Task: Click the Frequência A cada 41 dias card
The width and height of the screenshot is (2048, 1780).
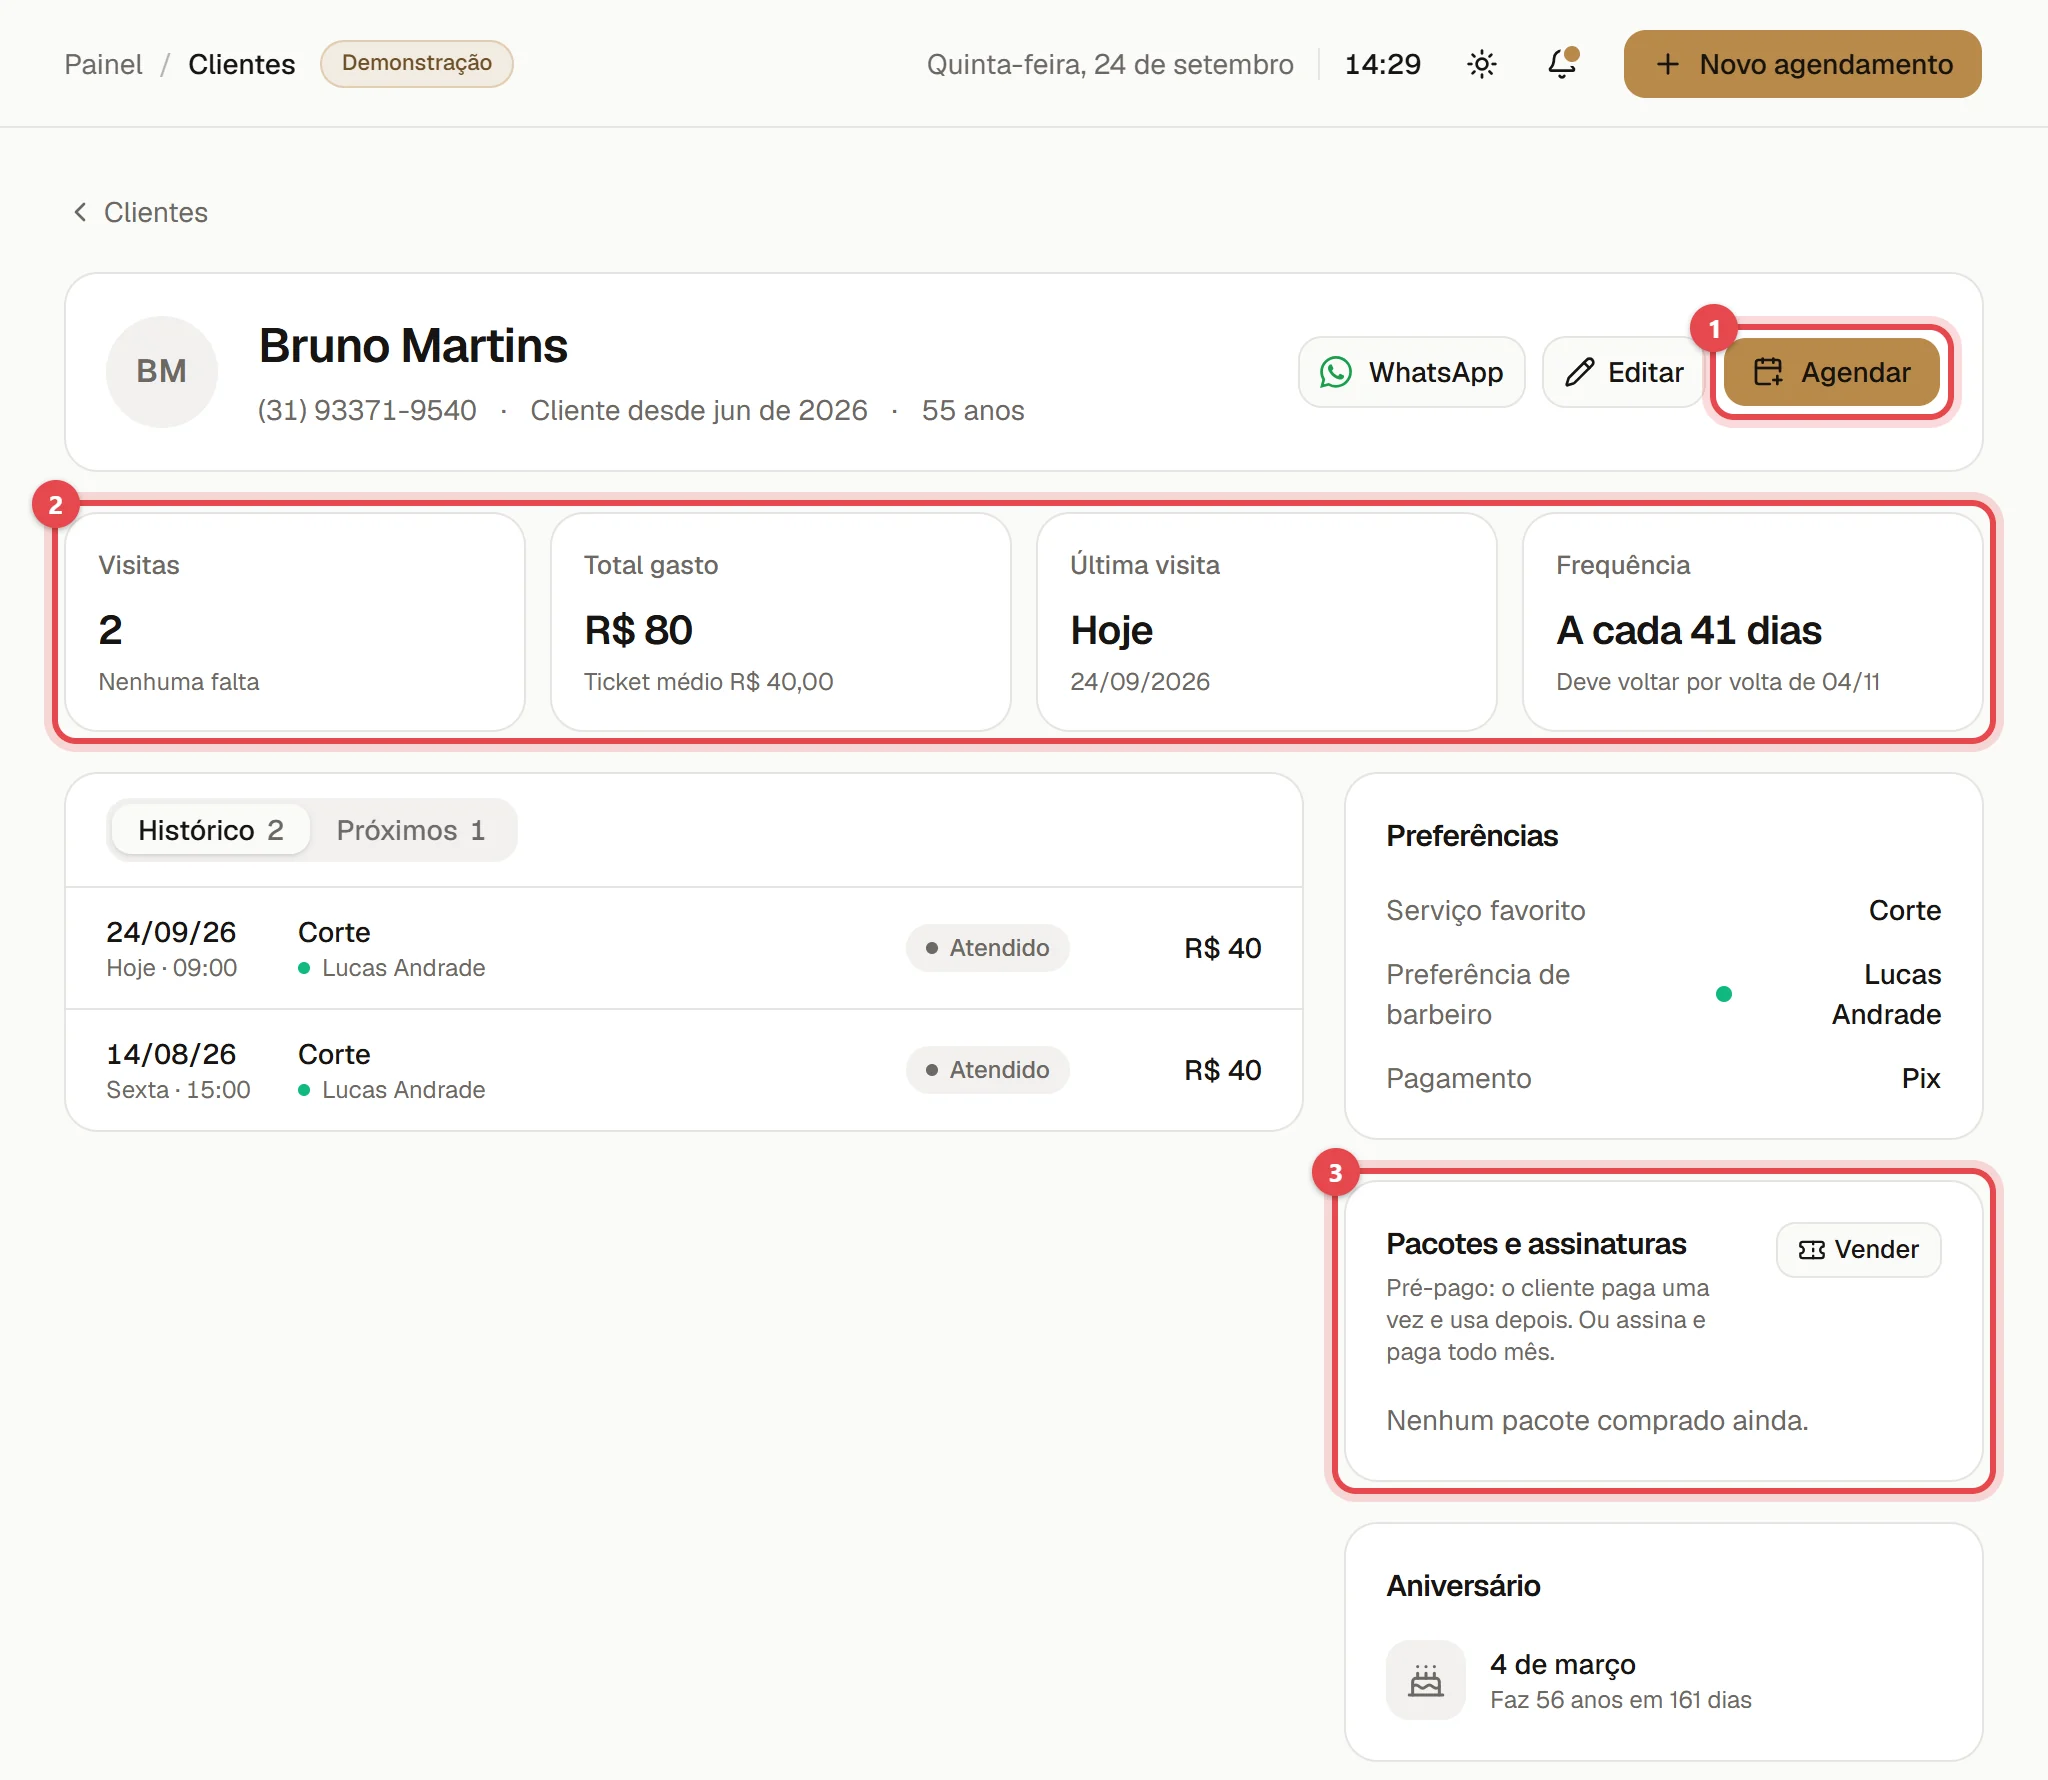Action: point(1753,622)
